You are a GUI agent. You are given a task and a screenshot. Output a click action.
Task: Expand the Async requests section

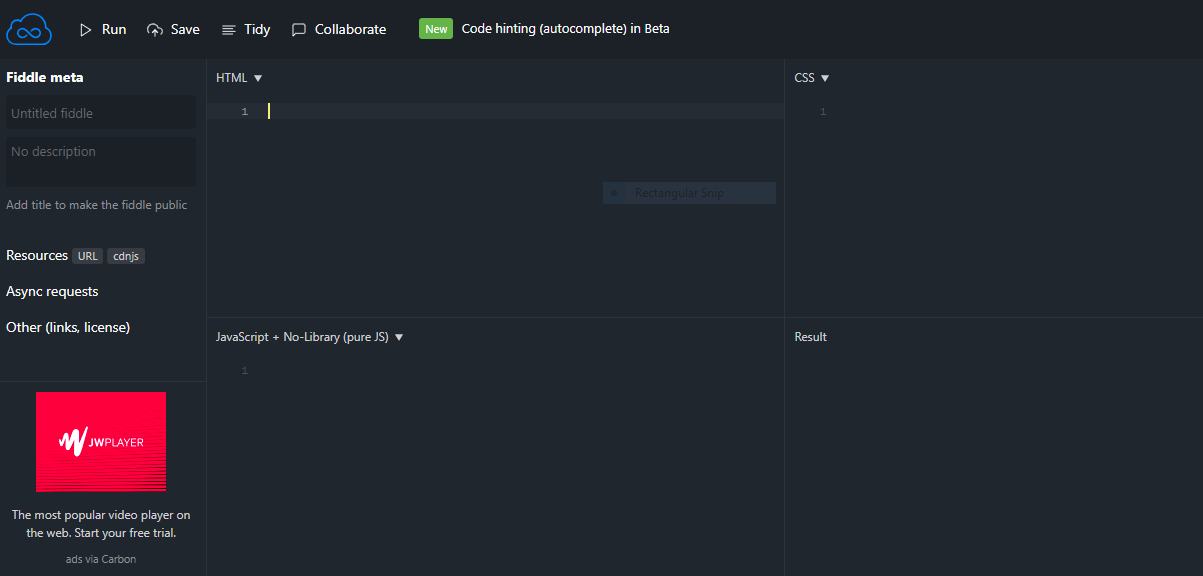[52, 291]
